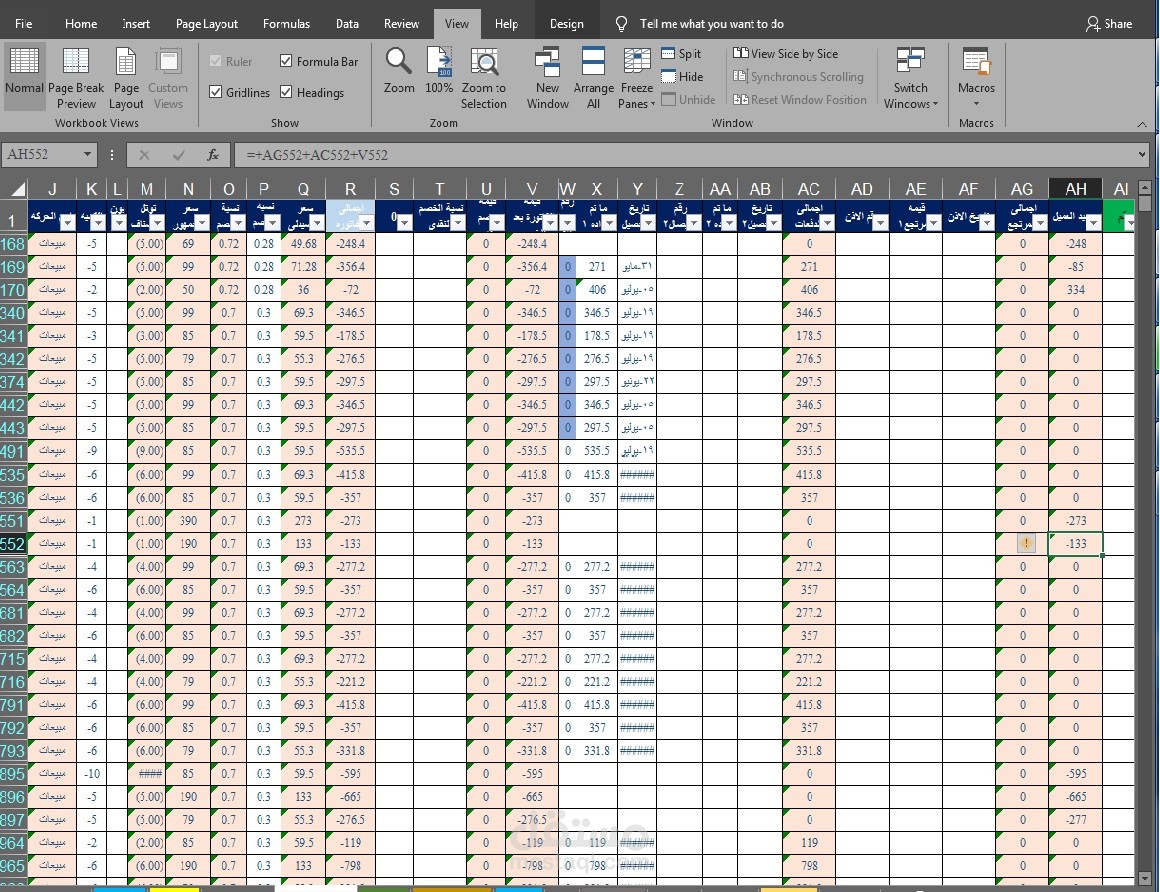
Task: Select cell AH170 with value 334
Action: [x=1076, y=290]
